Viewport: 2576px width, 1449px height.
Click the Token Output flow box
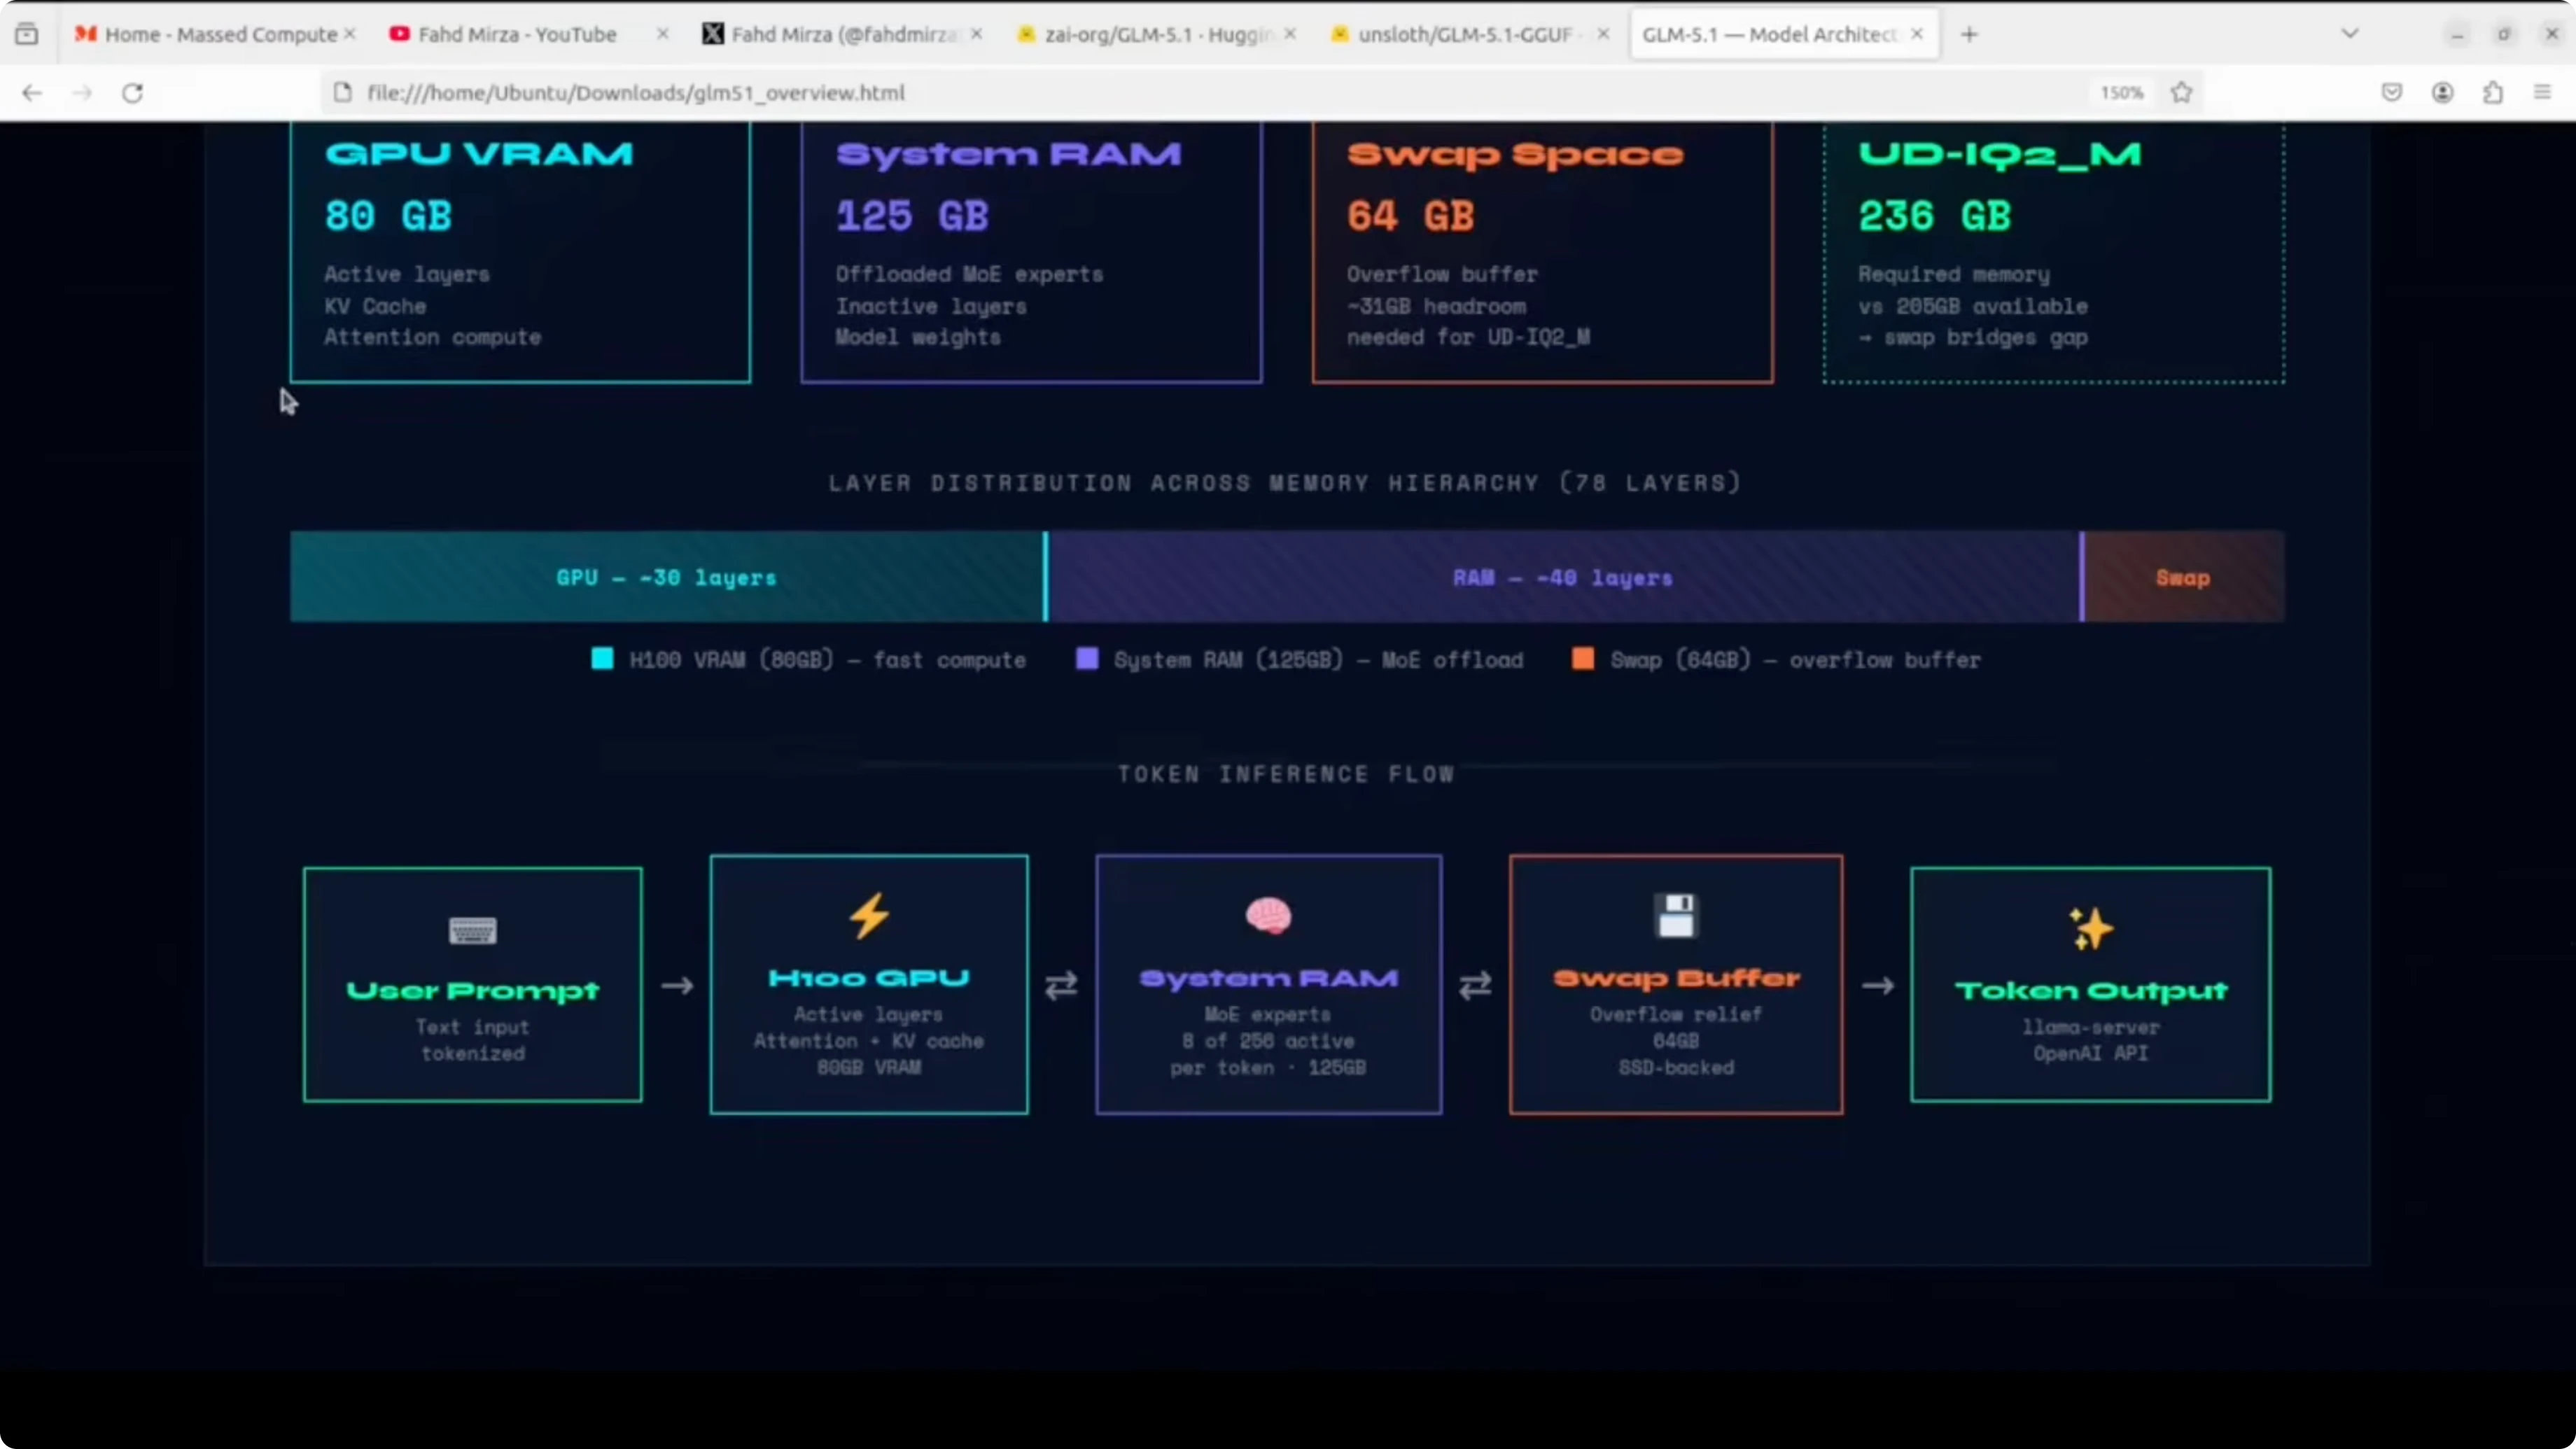point(2090,984)
